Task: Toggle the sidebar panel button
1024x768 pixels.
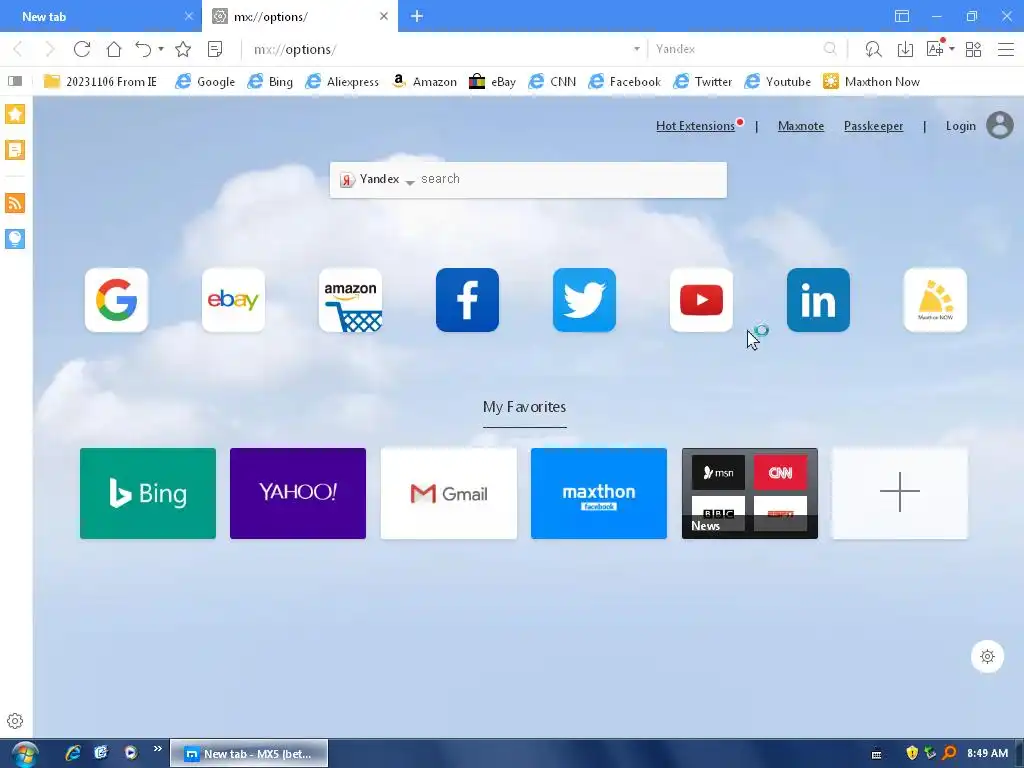Action: (15, 81)
